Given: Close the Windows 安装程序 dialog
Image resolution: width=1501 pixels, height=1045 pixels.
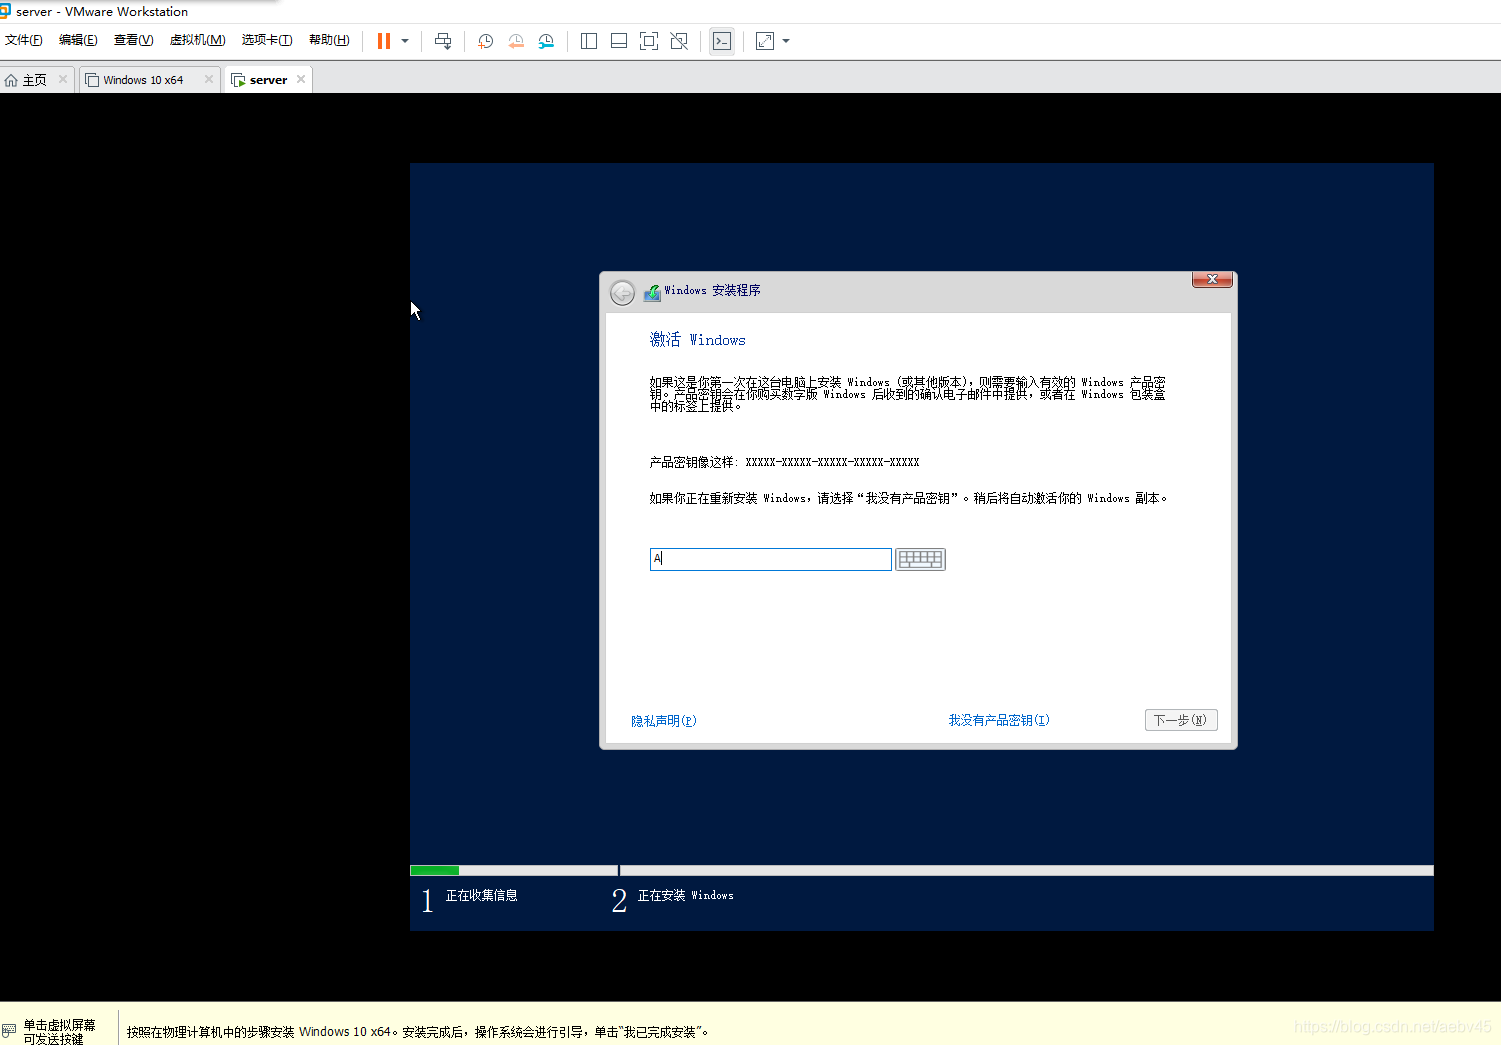Looking at the screenshot, I should point(1212,279).
